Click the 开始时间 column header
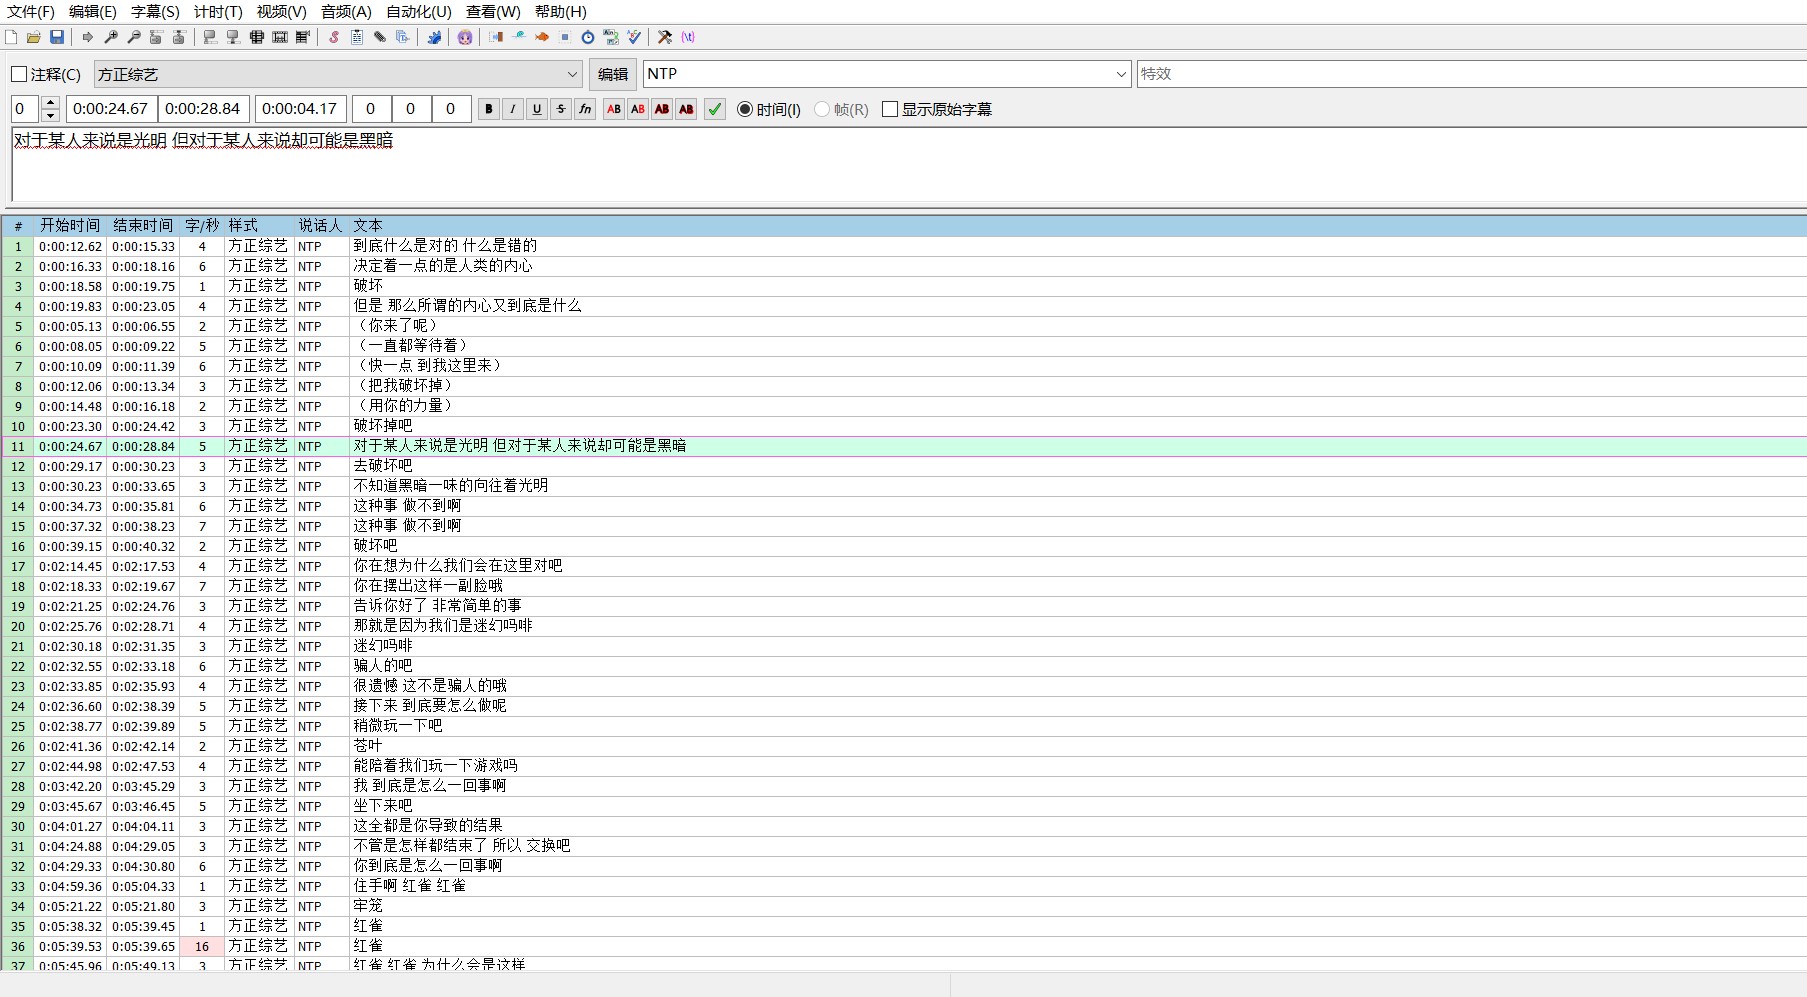The height and width of the screenshot is (997, 1807). (x=70, y=226)
